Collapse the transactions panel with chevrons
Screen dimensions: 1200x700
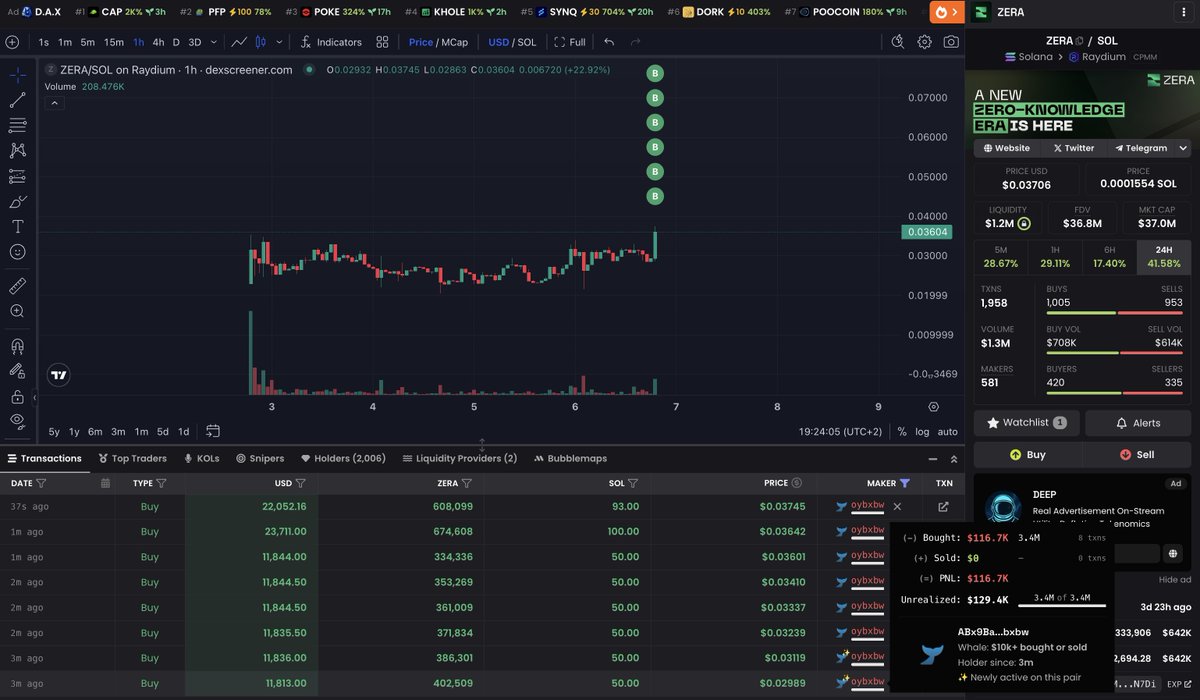[954, 458]
